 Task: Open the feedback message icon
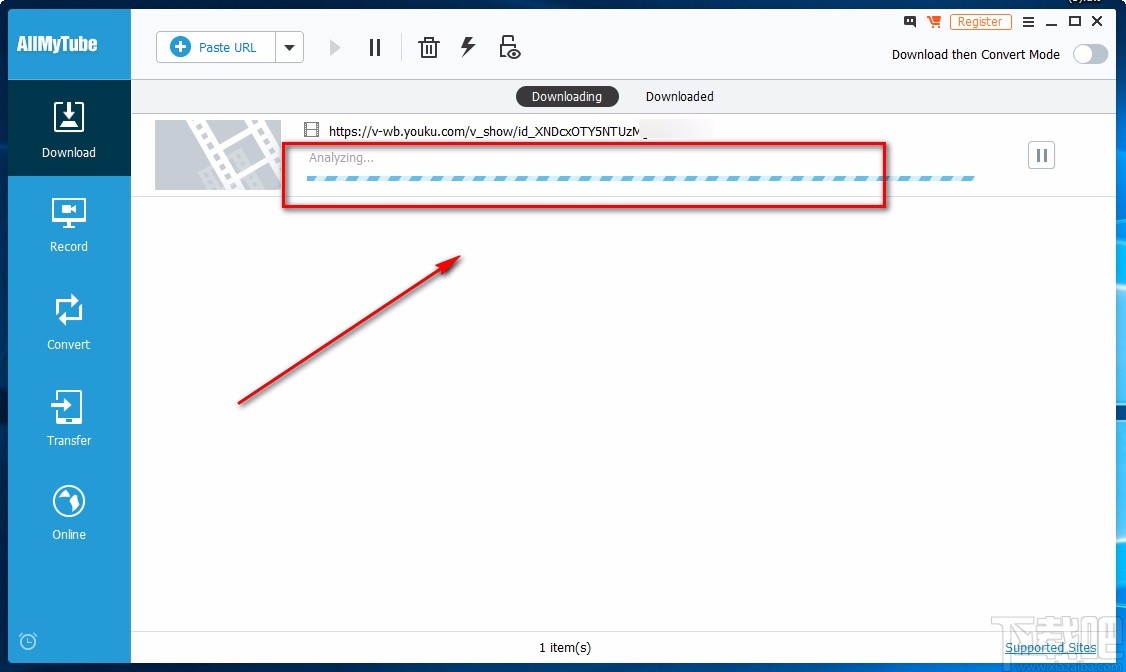(910, 22)
